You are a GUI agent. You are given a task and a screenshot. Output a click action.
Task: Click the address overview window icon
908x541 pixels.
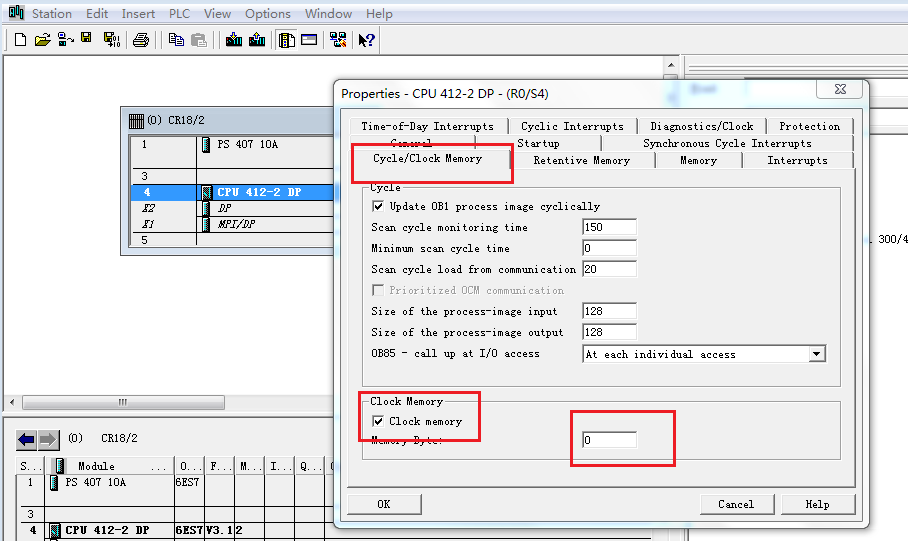(x=309, y=39)
